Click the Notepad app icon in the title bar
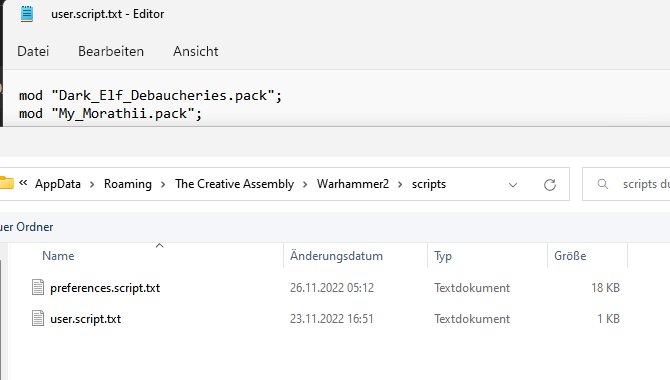The width and height of the screenshot is (670, 380). [x=26, y=14]
